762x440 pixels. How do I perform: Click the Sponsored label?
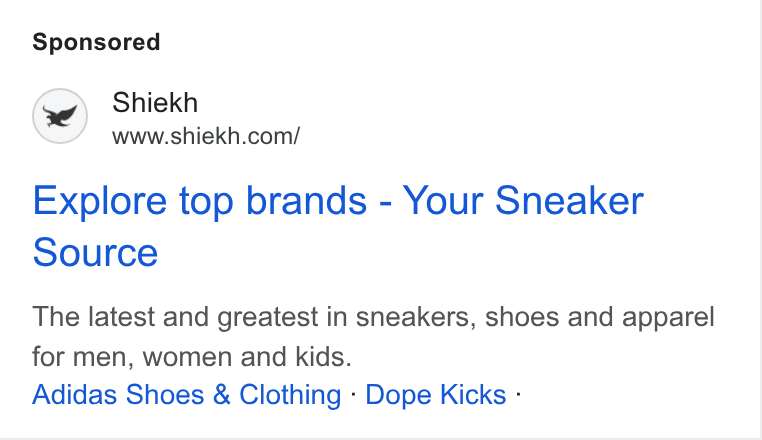click(96, 42)
